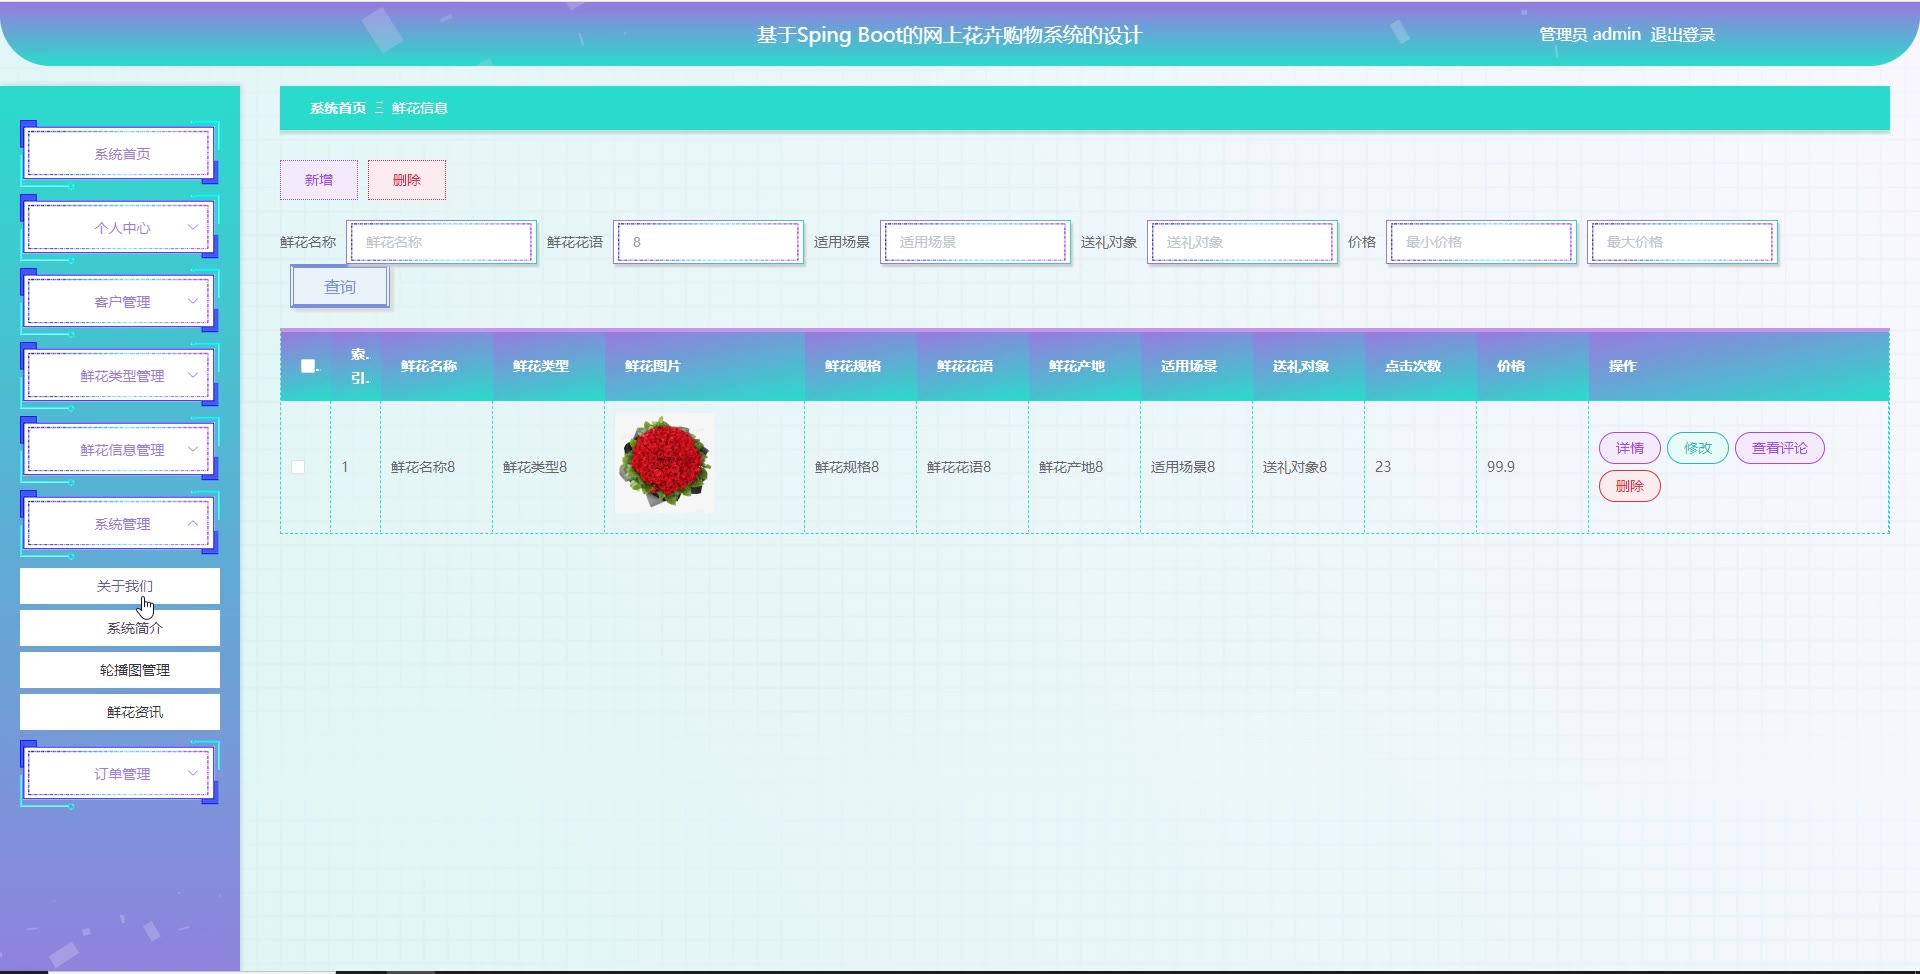Open 查看评论 for 鲜花名称8 row

1780,448
